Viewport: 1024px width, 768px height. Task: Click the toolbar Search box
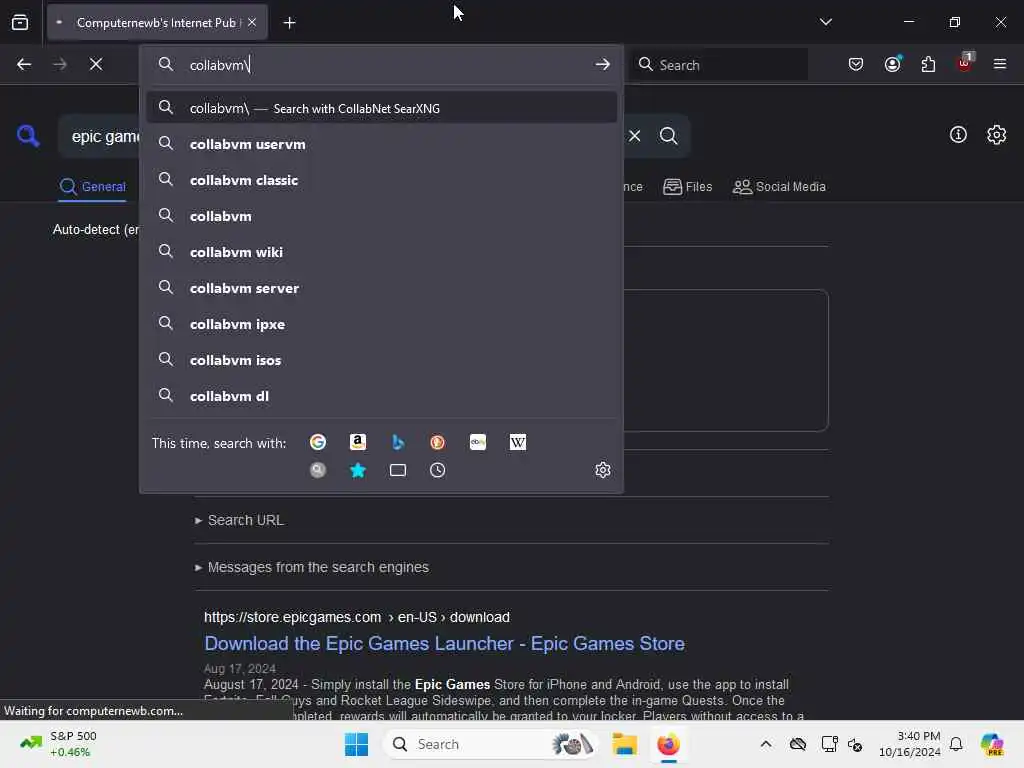[x=720, y=65]
